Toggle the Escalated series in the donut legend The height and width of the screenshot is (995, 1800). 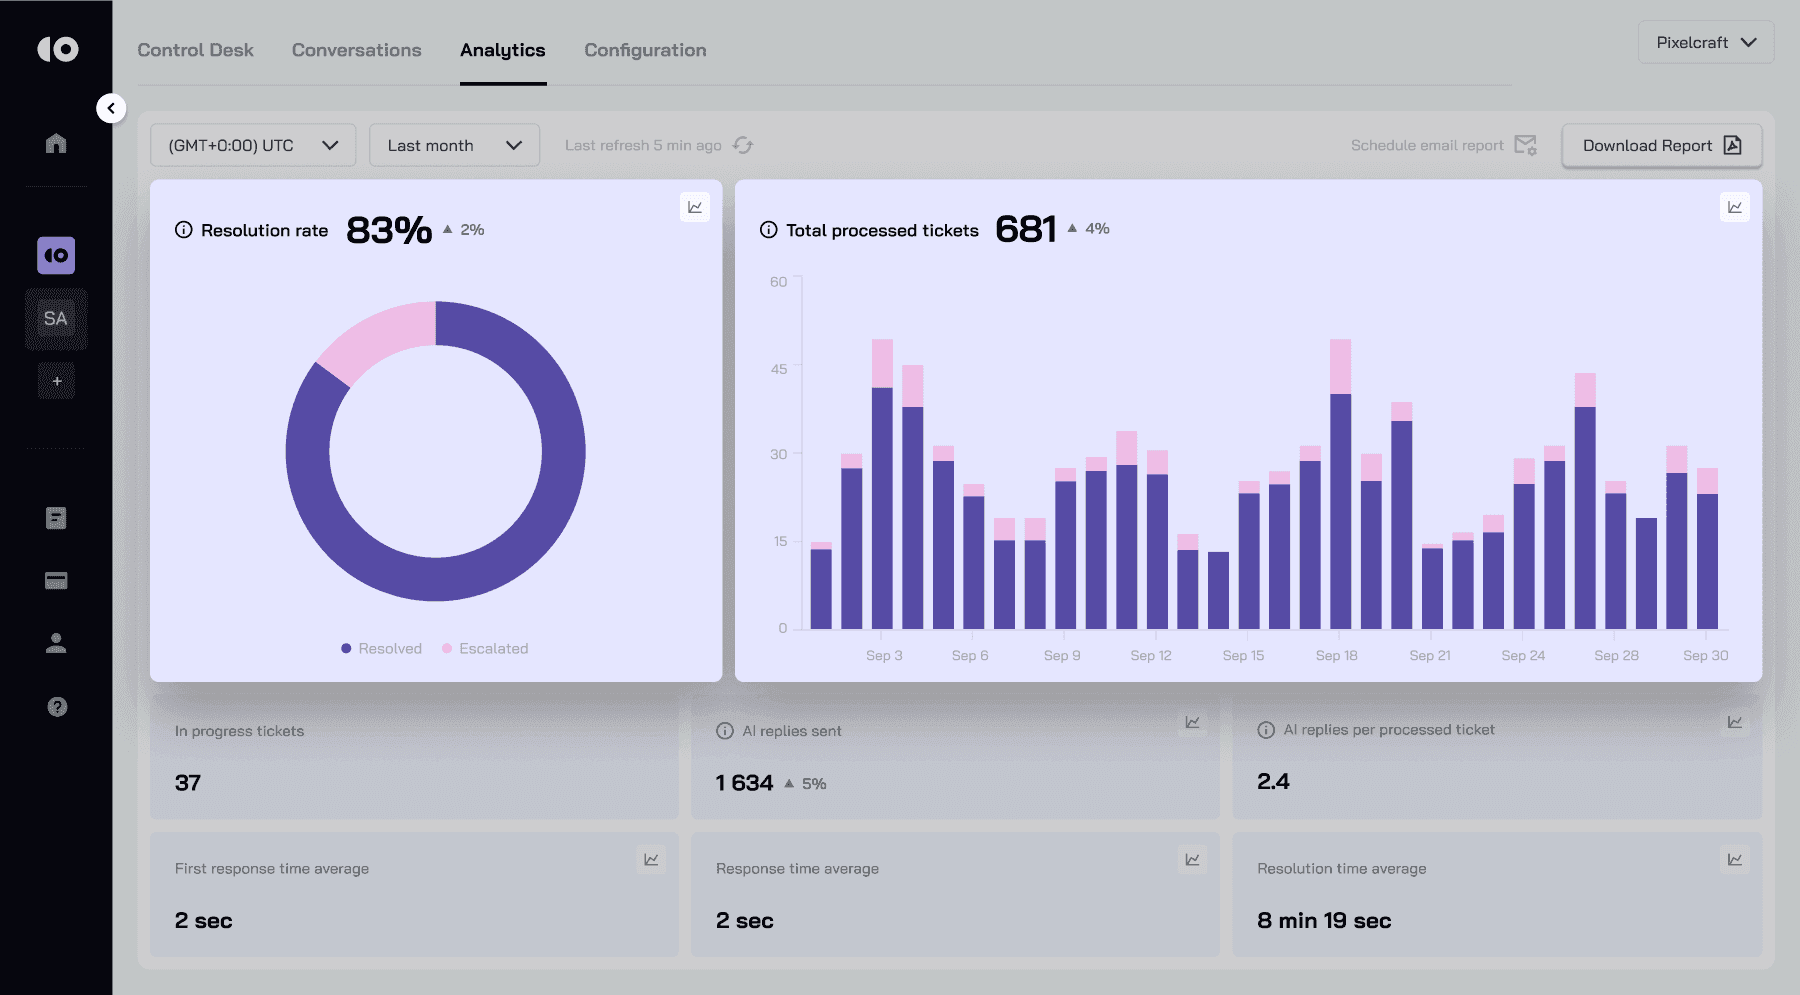point(488,648)
